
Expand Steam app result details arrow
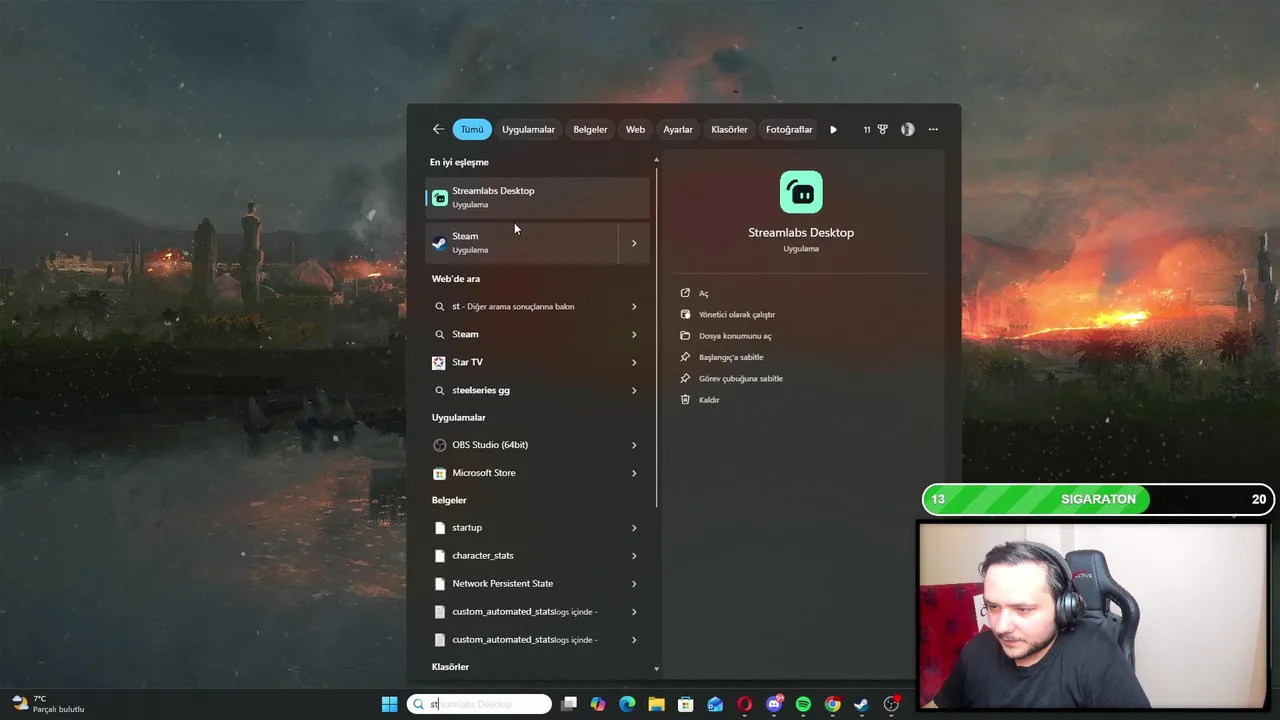point(633,243)
